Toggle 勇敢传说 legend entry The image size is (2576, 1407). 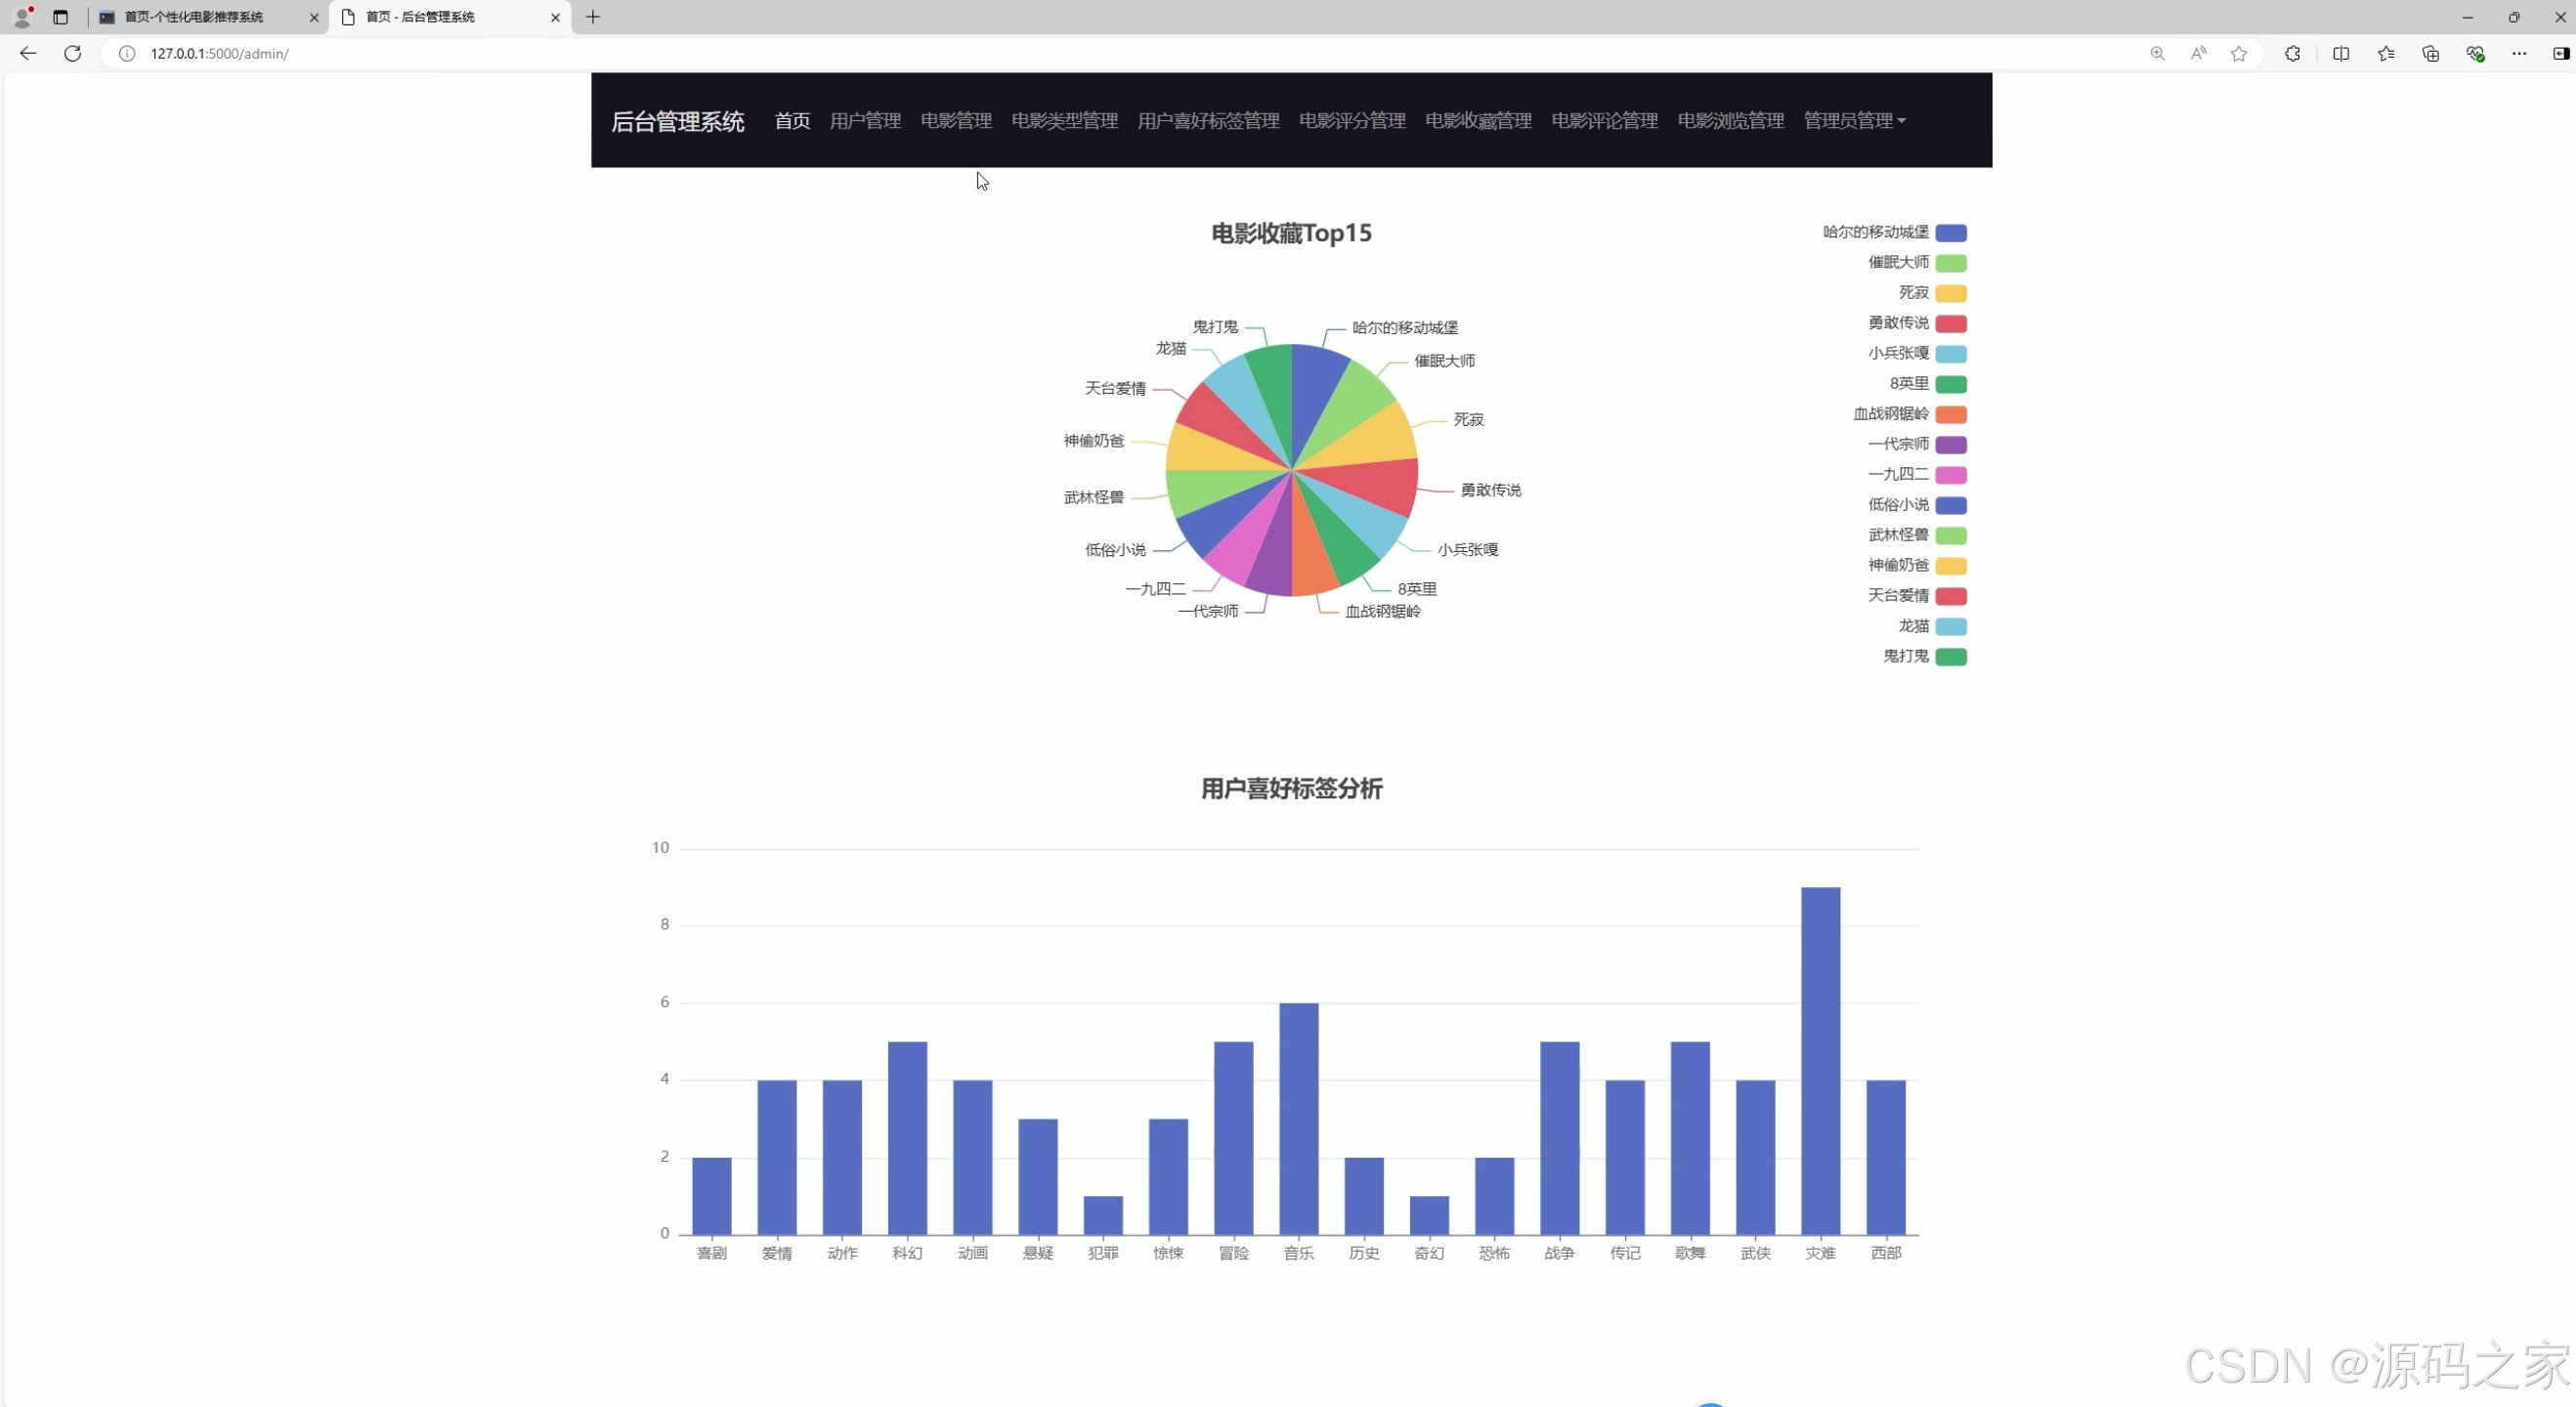click(x=1949, y=323)
